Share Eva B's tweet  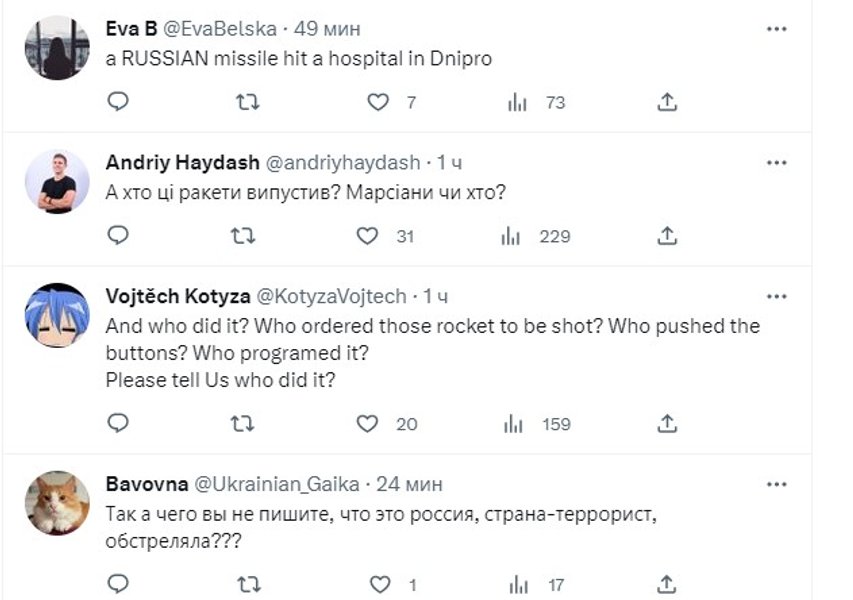pyautogui.click(x=668, y=102)
